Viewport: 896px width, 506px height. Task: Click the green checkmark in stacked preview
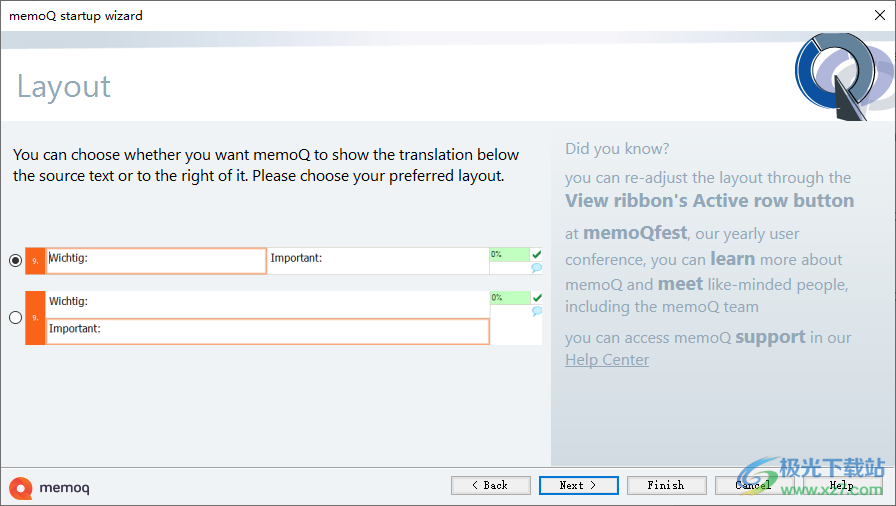tap(537, 298)
